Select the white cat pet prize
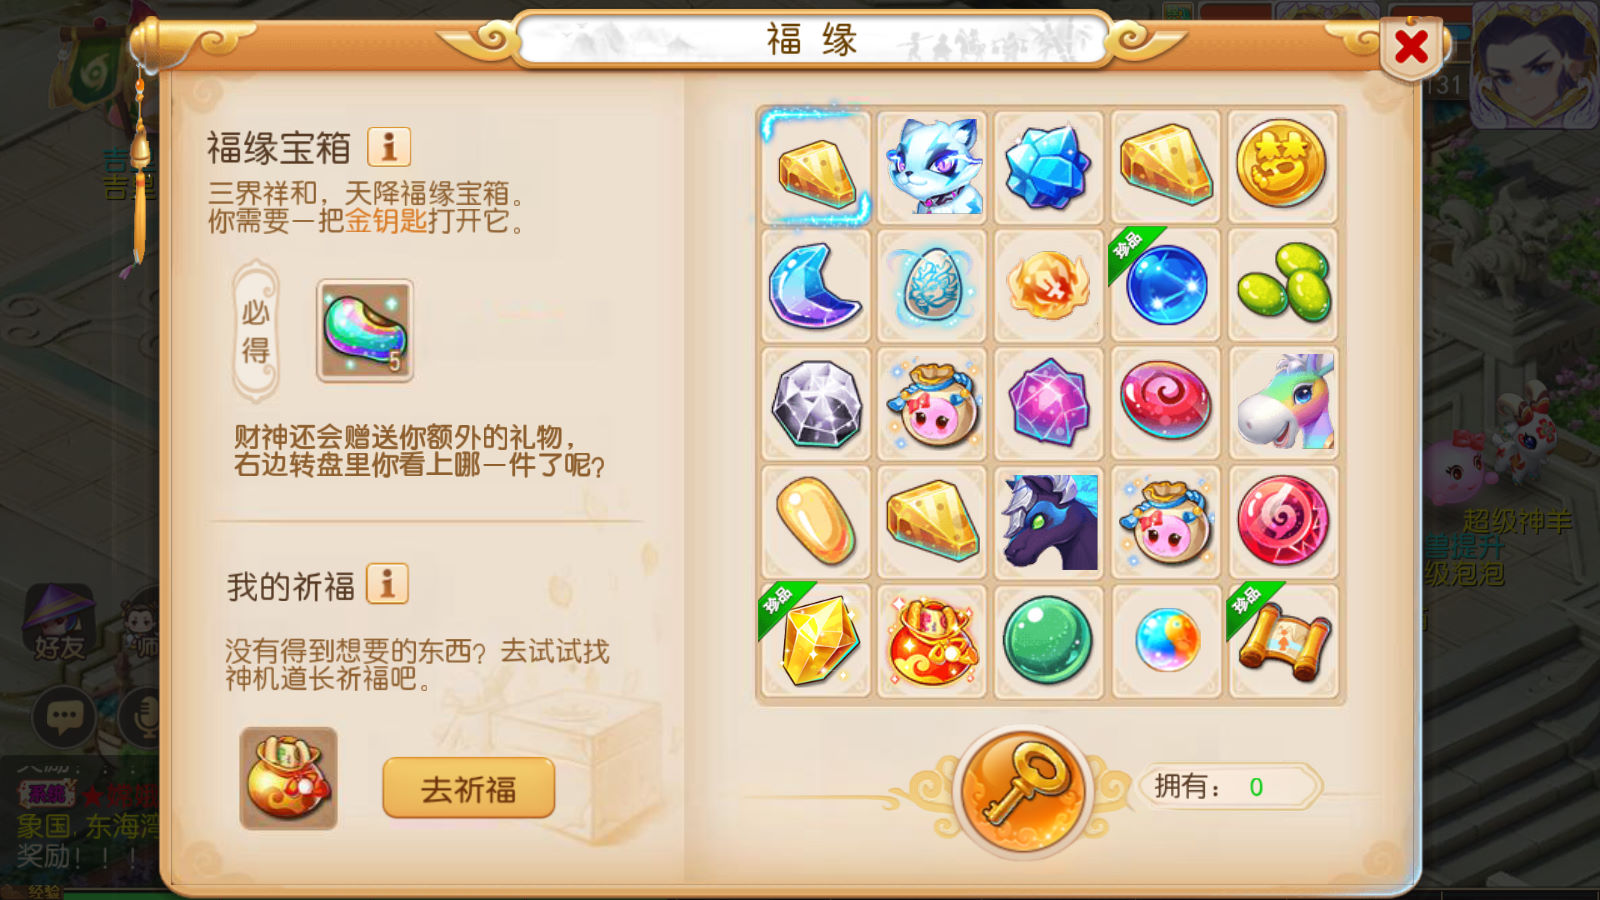The width and height of the screenshot is (1600, 900). coord(932,166)
